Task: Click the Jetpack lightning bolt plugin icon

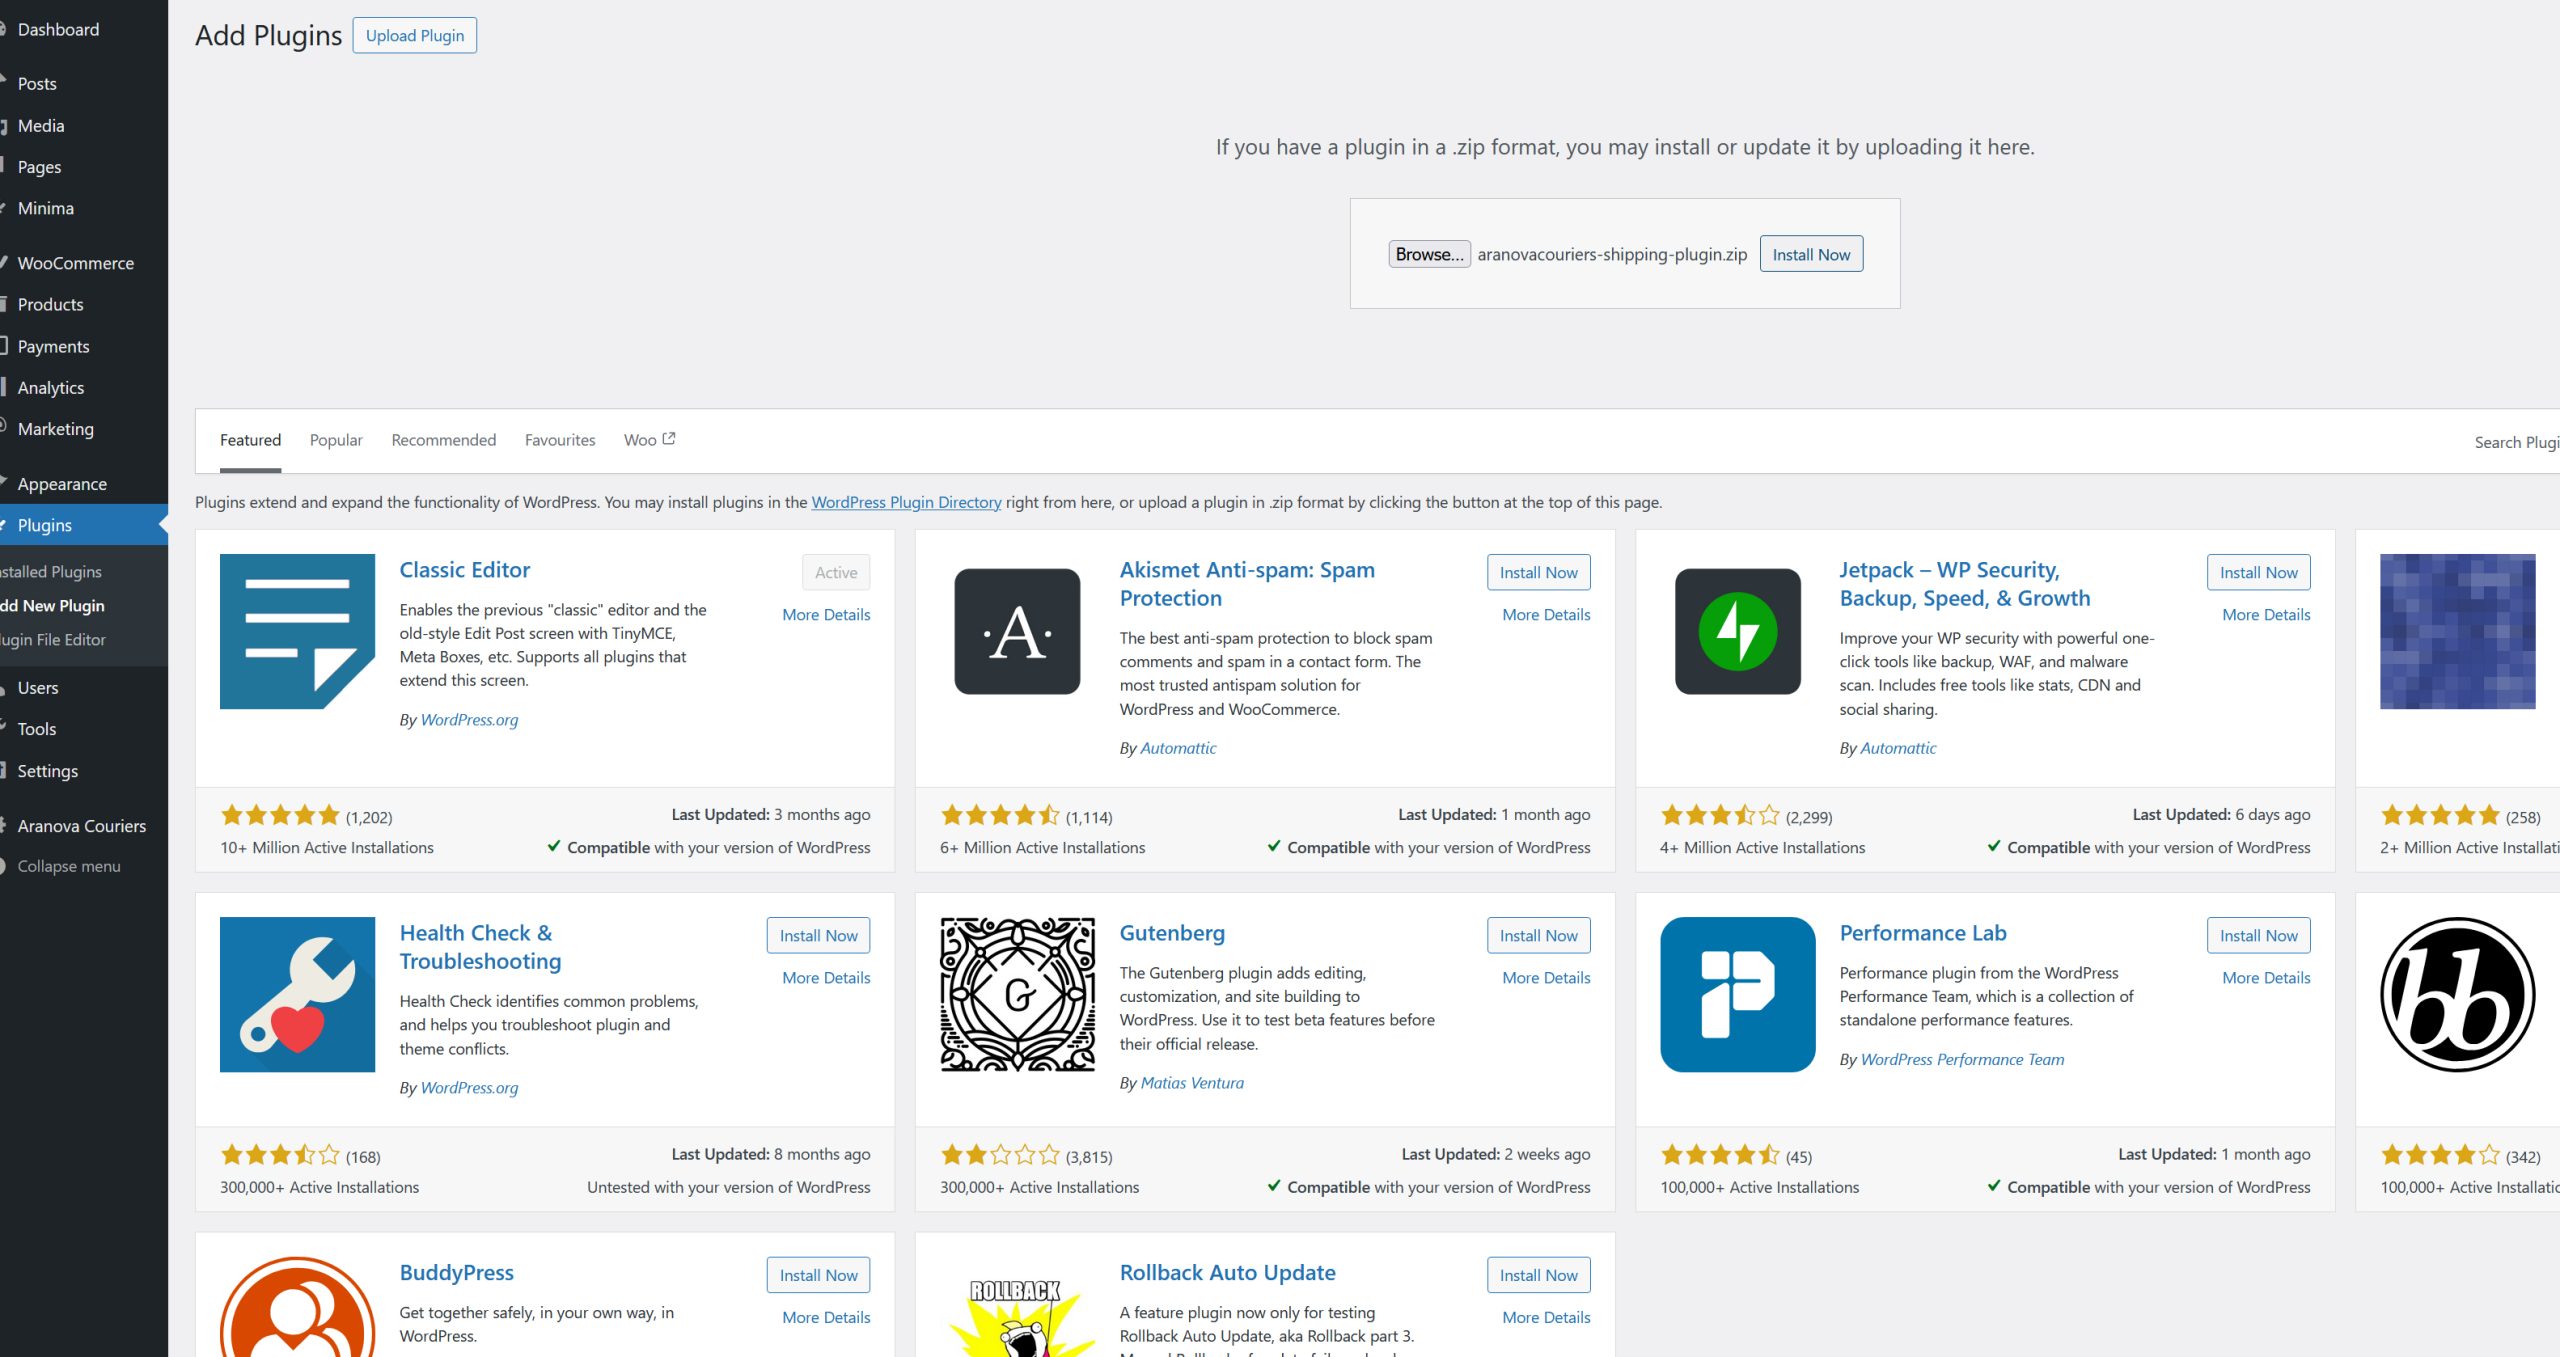Action: coord(1737,631)
